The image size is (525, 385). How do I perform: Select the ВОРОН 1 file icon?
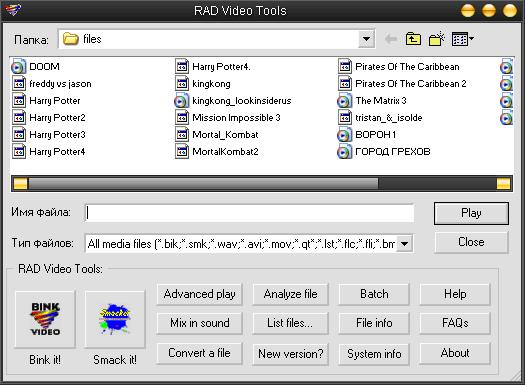[344, 135]
